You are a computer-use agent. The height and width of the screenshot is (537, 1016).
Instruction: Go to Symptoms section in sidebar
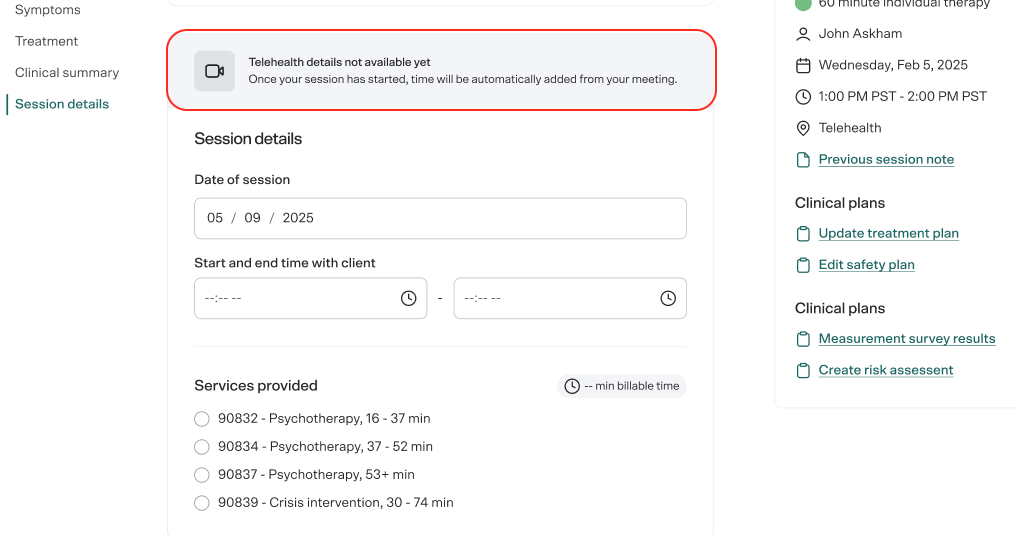coord(48,10)
